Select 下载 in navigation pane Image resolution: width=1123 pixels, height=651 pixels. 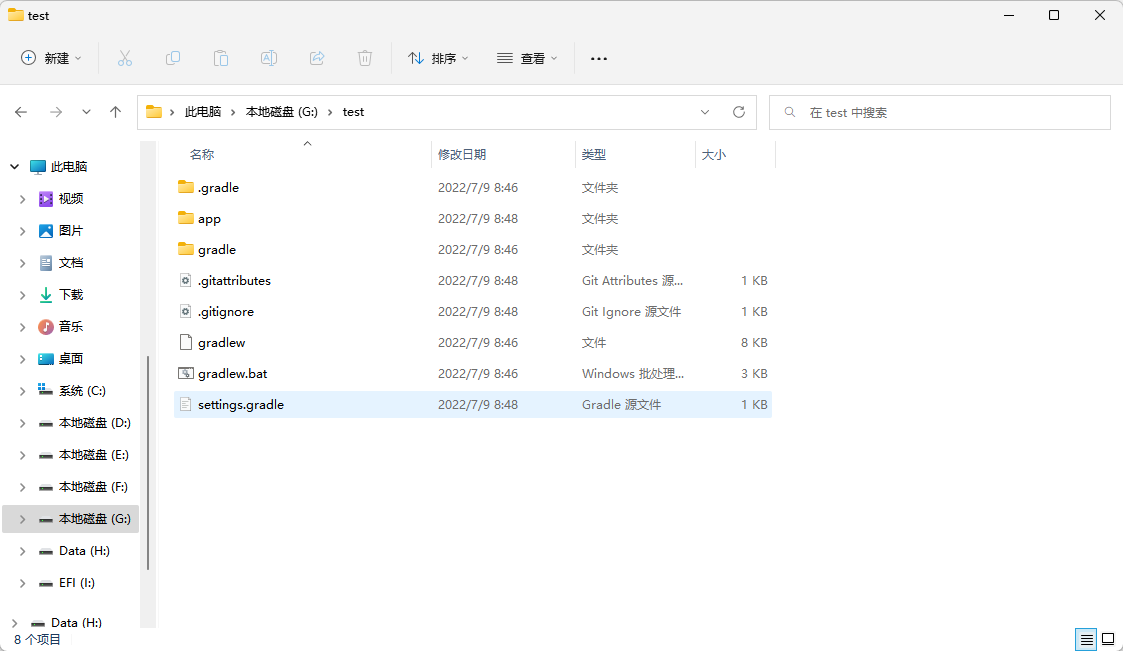click(x=70, y=294)
